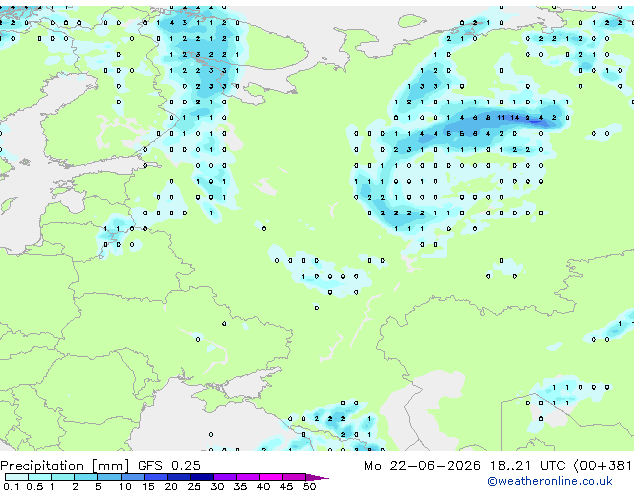Click the purple arrow tip past 50
Image resolution: width=634 pixels, height=490 pixels.
(x=317, y=477)
